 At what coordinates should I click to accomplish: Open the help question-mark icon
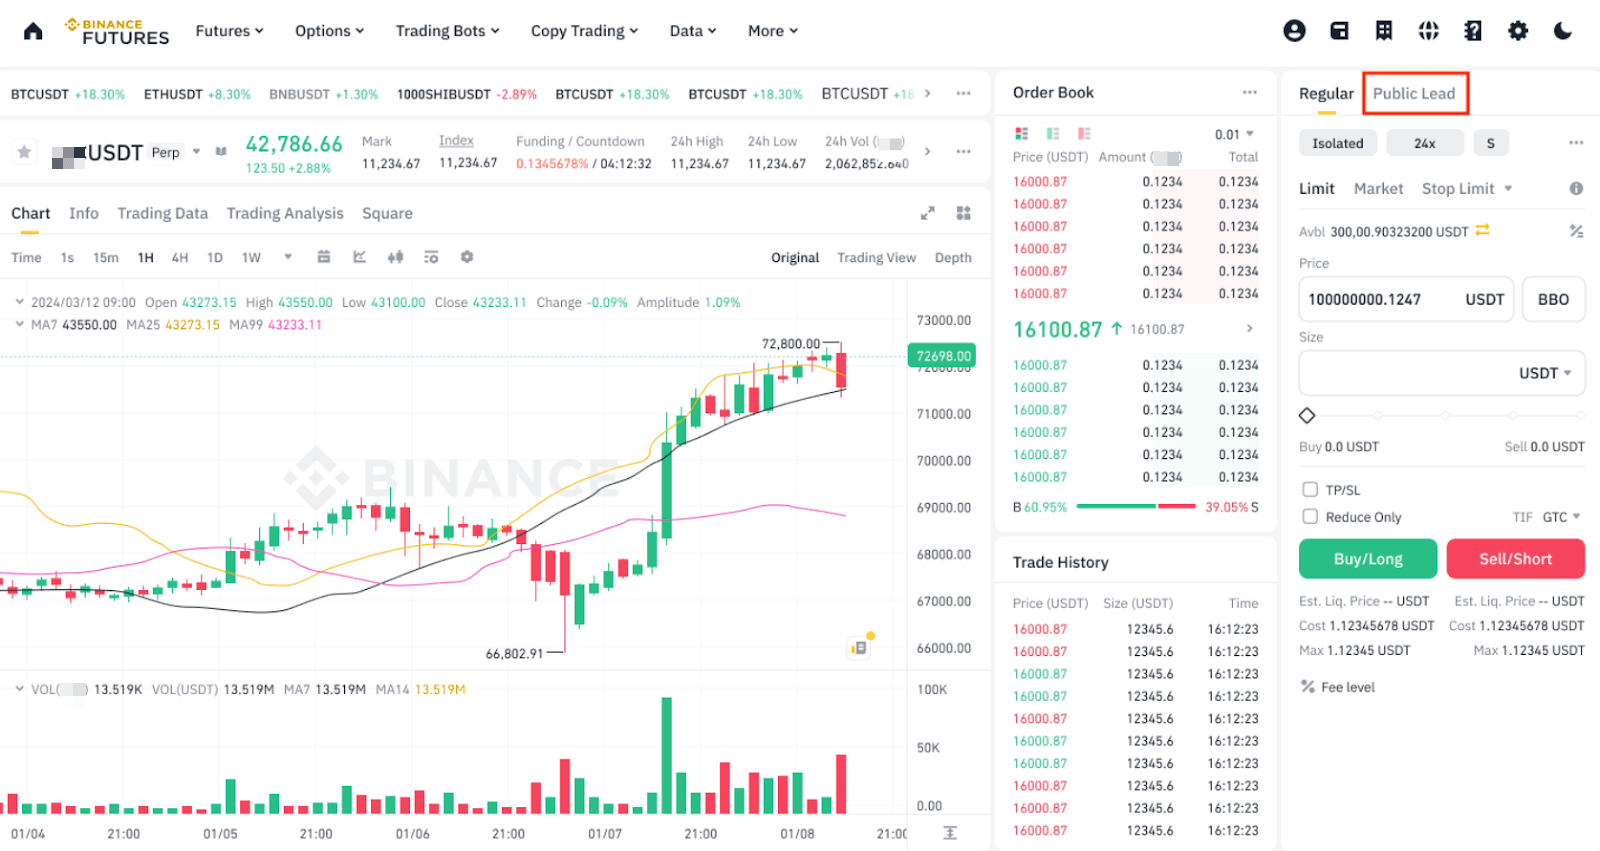(x=1473, y=31)
